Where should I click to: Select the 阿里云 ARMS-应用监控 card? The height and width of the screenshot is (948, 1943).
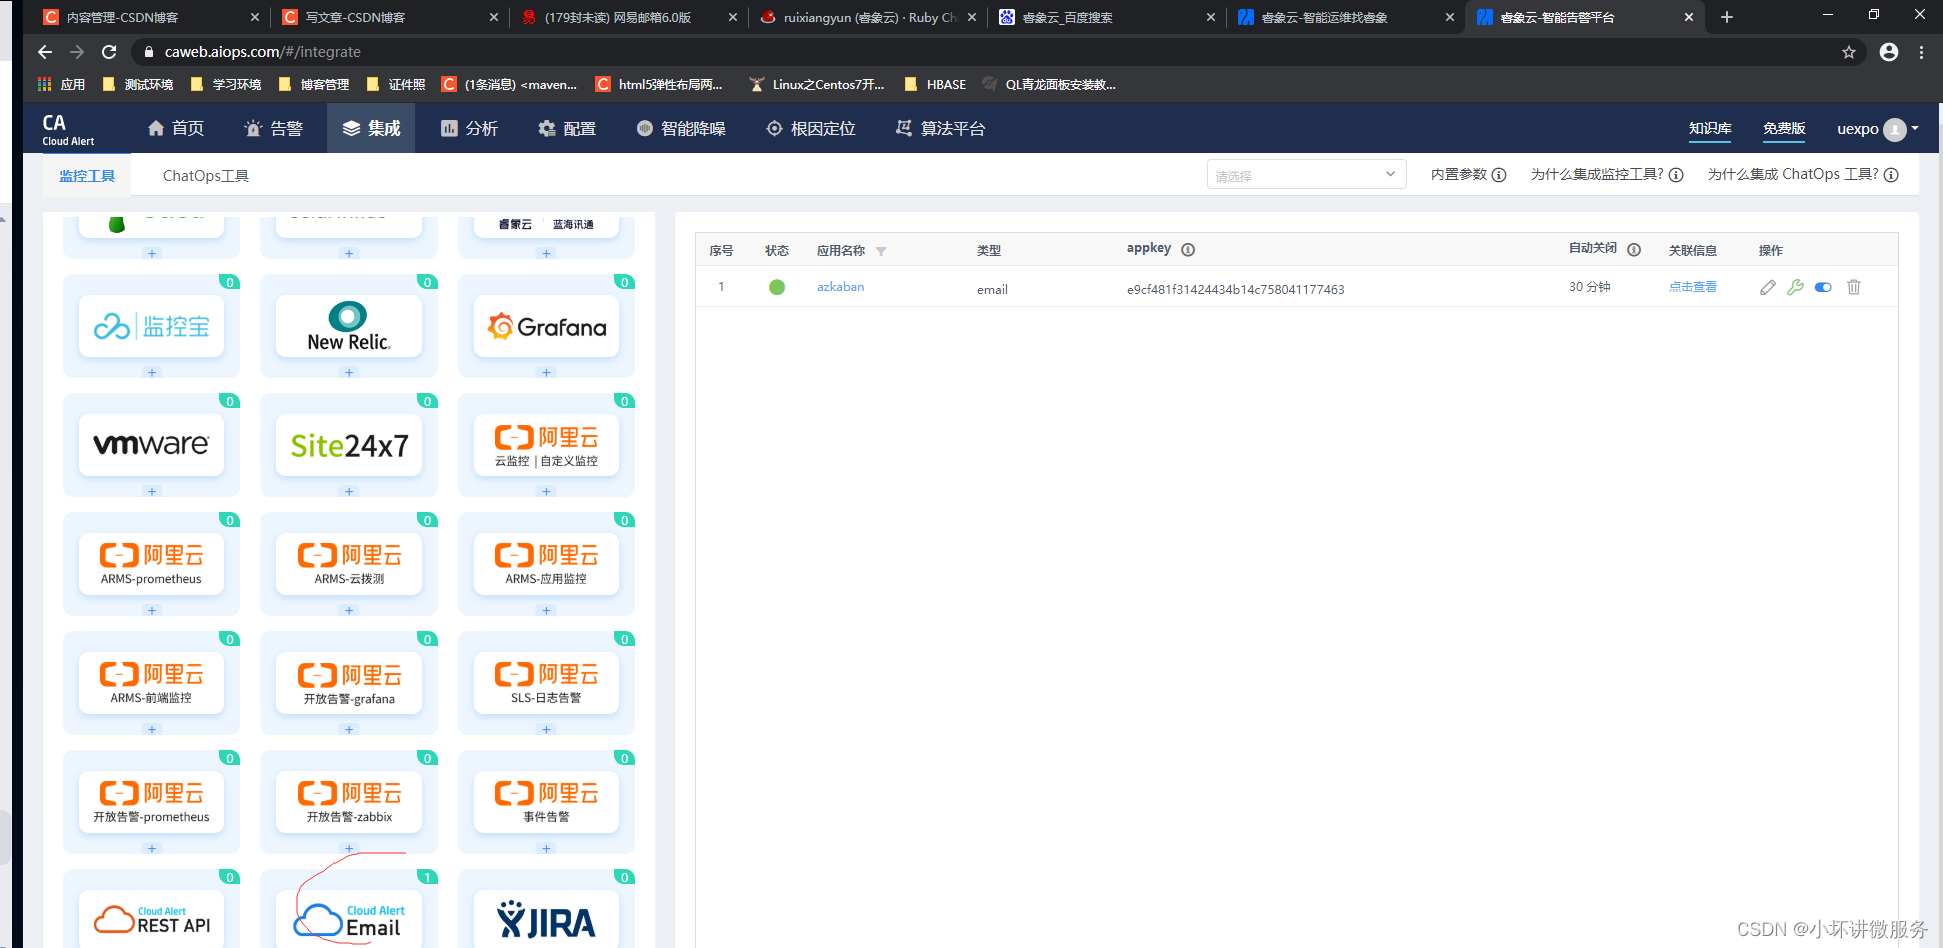(546, 564)
